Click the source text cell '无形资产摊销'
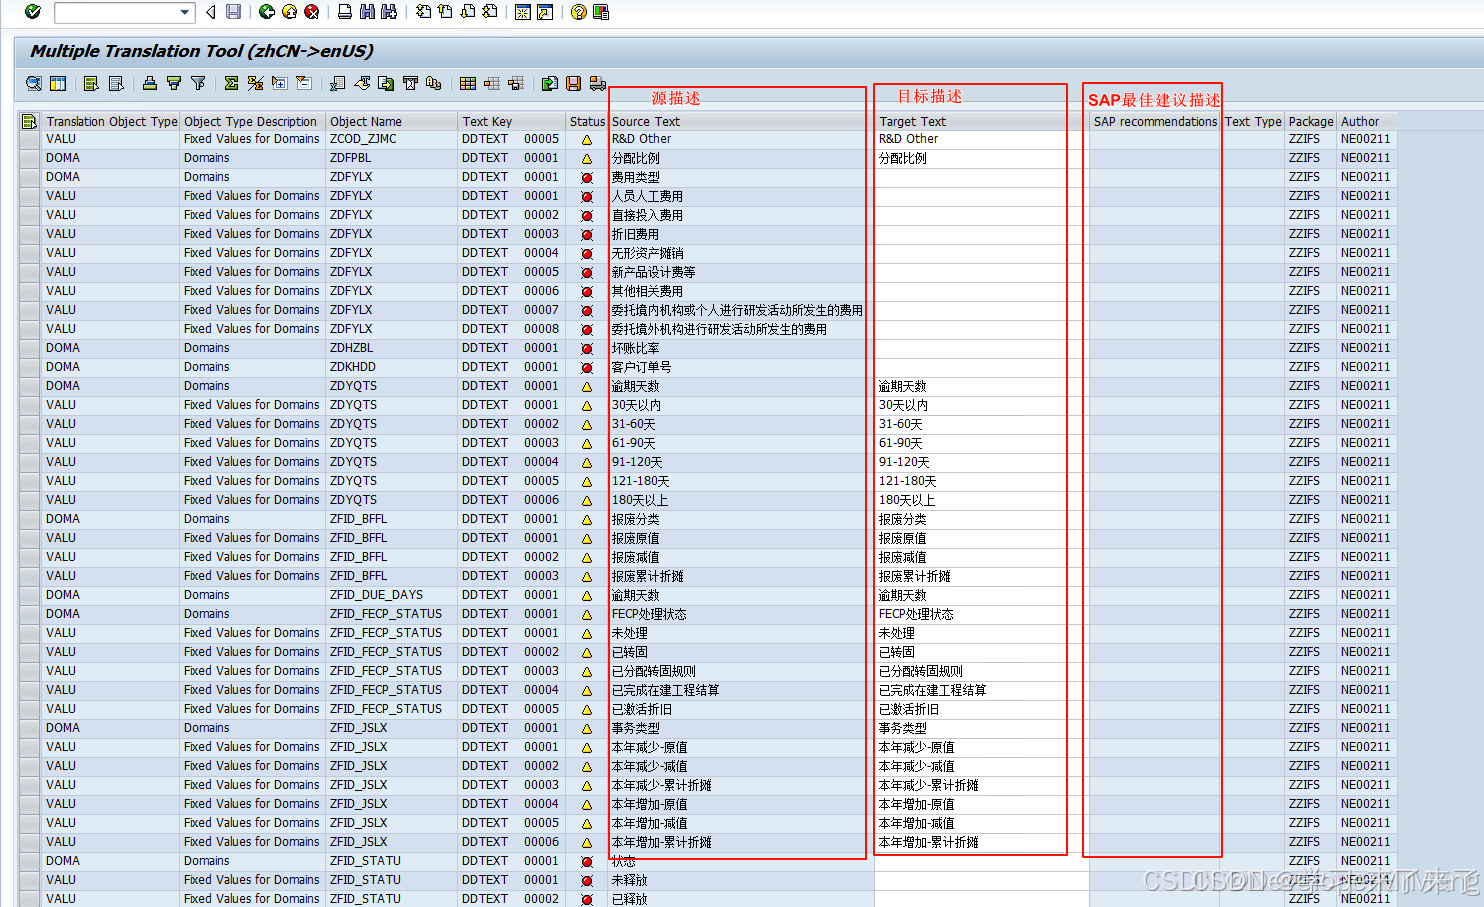Screen dimensions: 1484x907 (739, 253)
